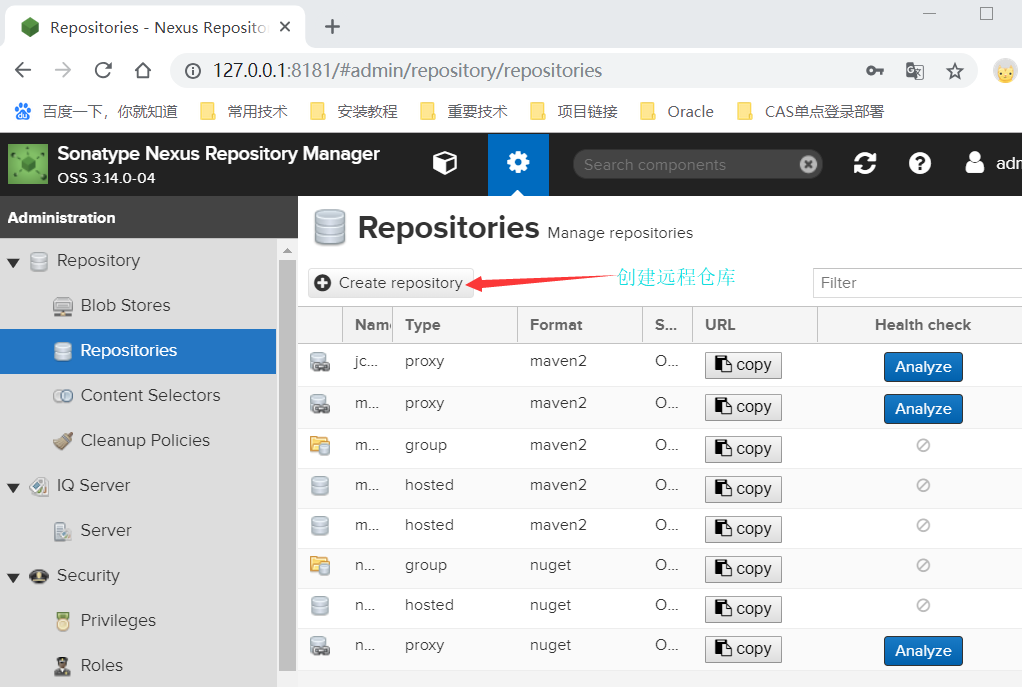Click the sidebar scrollbar up arrow
This screenshot has width=1022, height=687.
tap(287, 250)
